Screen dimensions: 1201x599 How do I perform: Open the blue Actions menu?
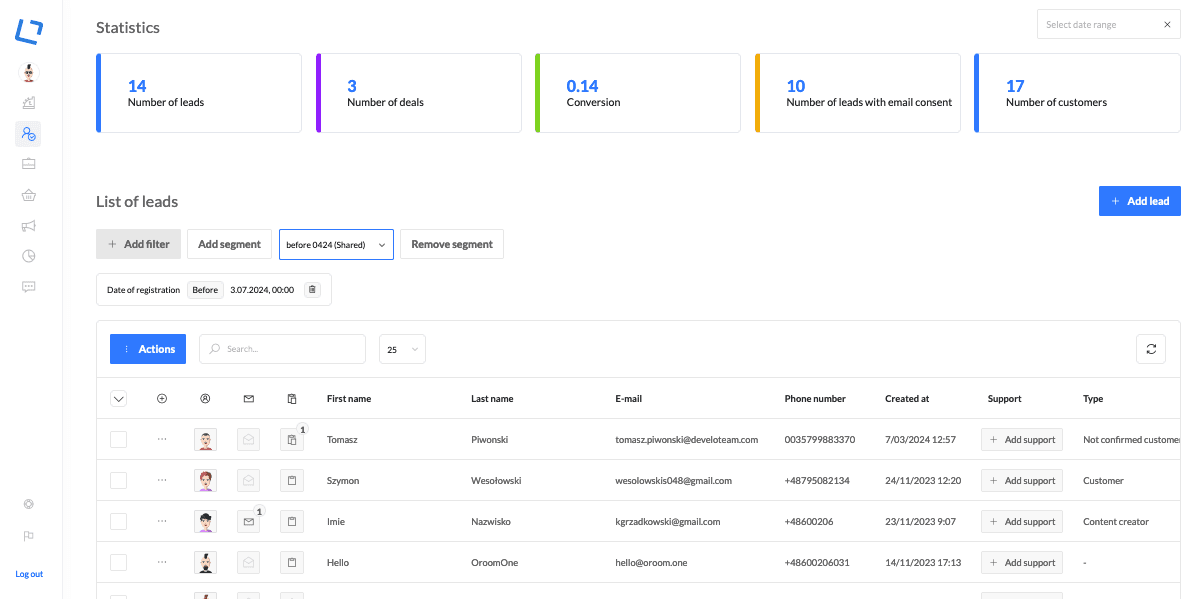coord(148,349)
